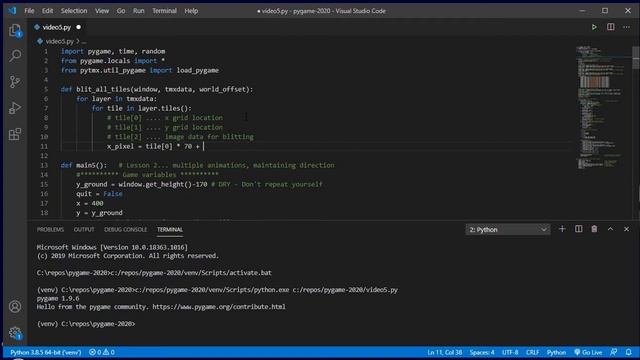Click 'x = 400' code line
Viewport: 640px width, 360px height.
[x=90, y=203]
